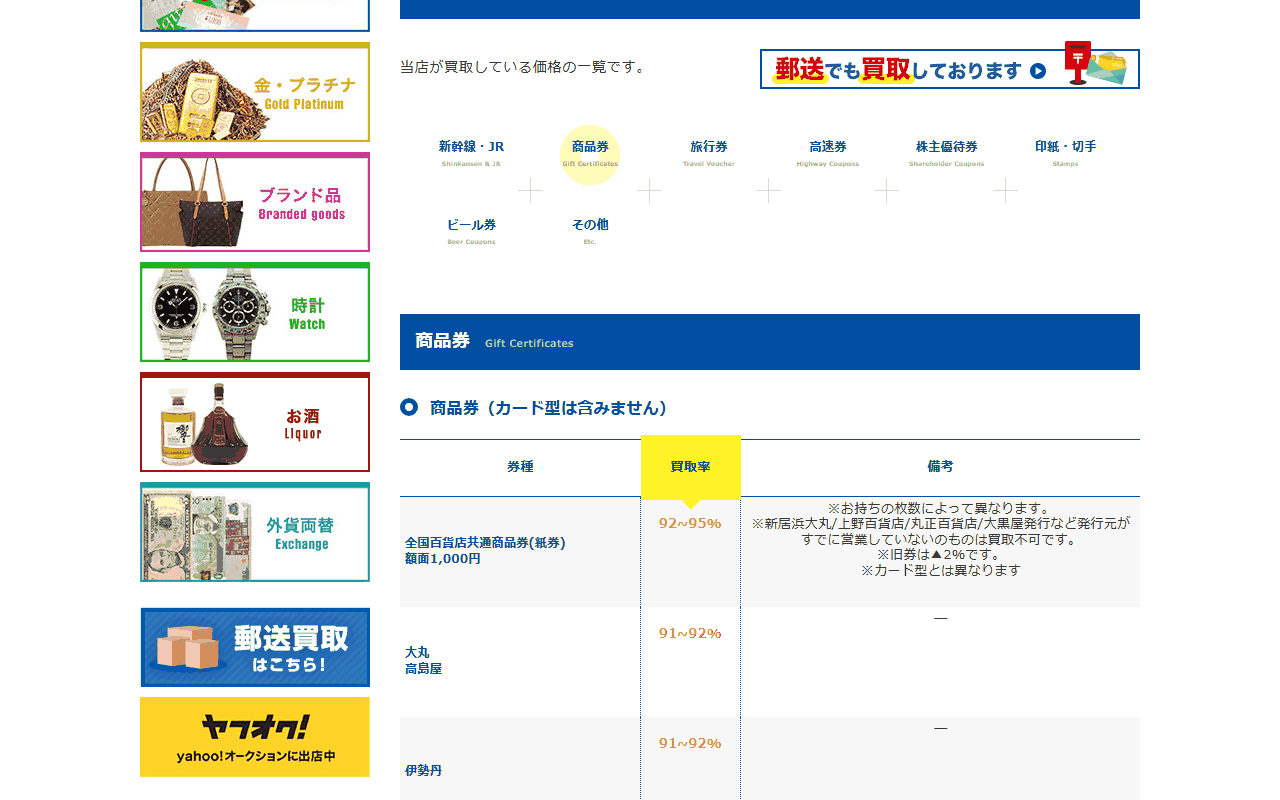Click the blue circle bullet beside 商品券 heading
1280x800 pixels.
408,407
